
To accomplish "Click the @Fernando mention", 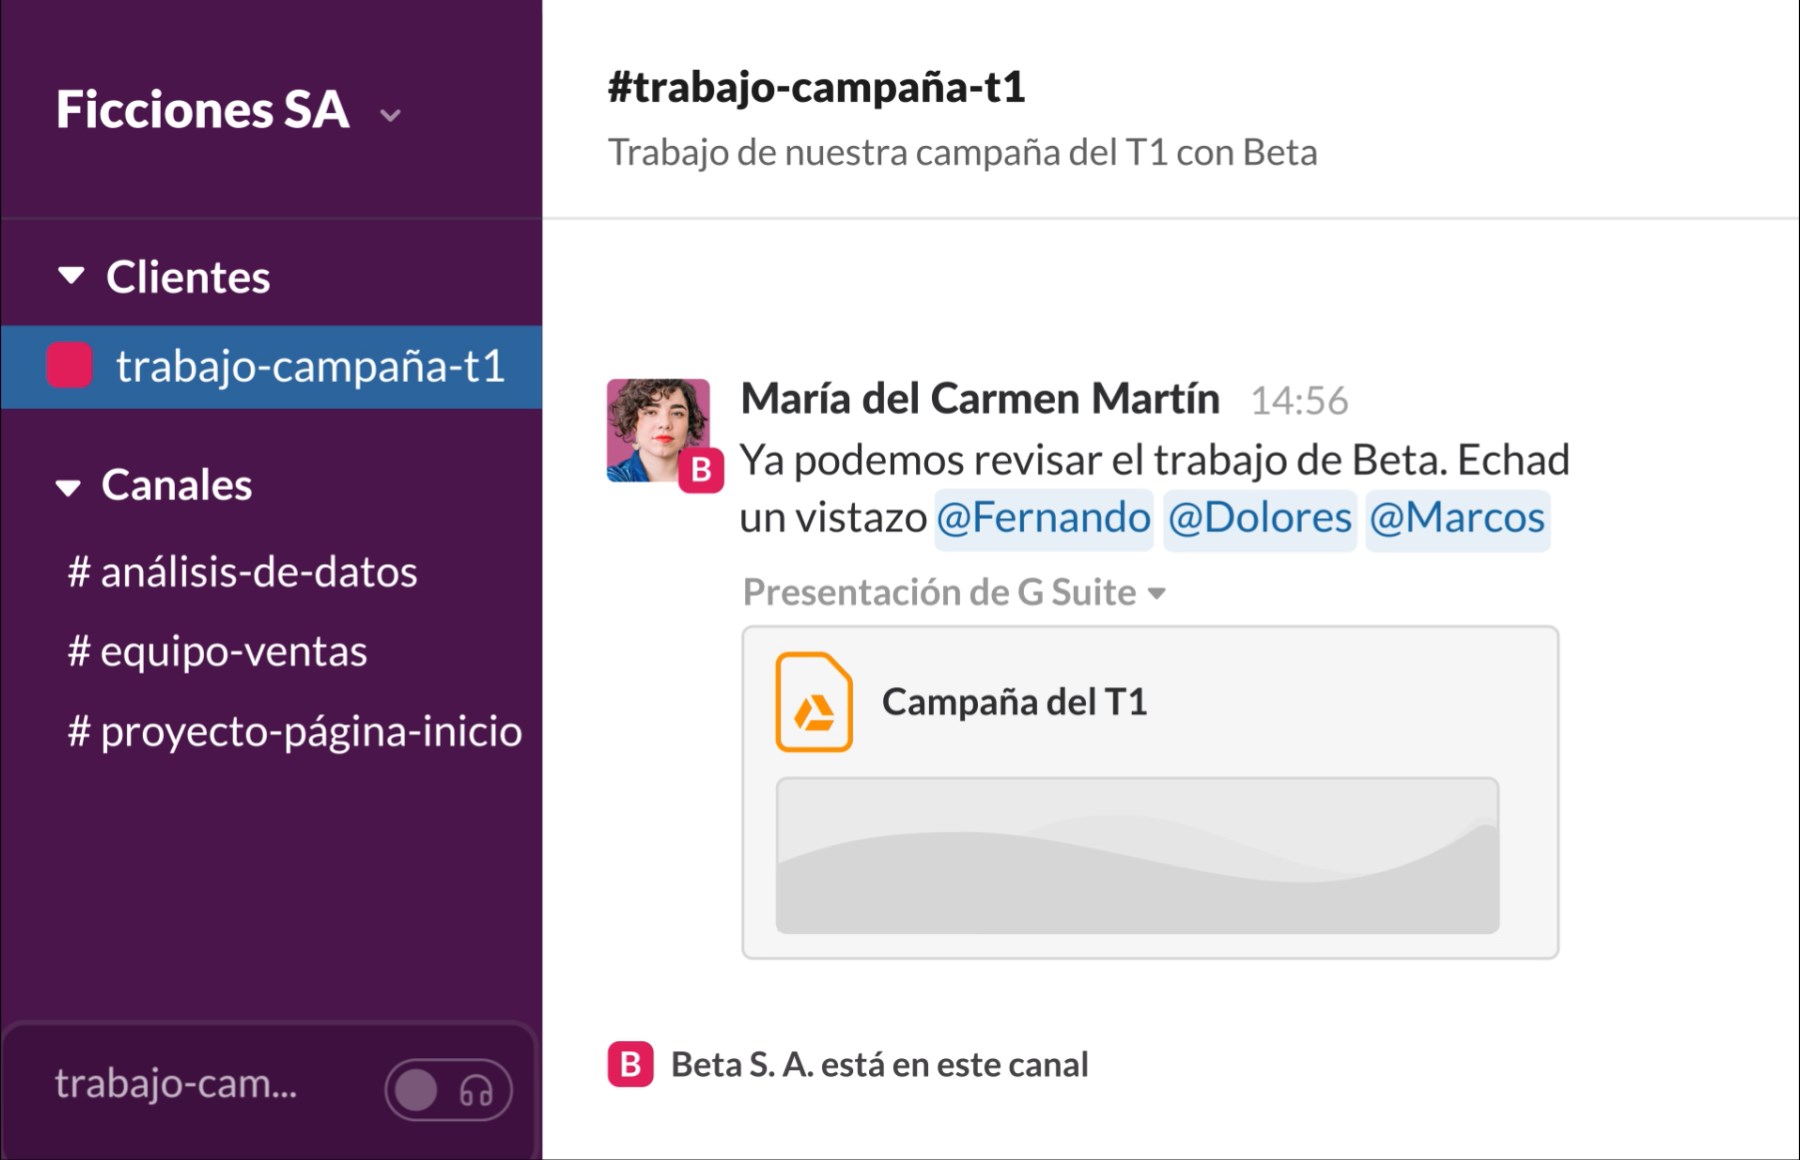I will coord(1043,519).
